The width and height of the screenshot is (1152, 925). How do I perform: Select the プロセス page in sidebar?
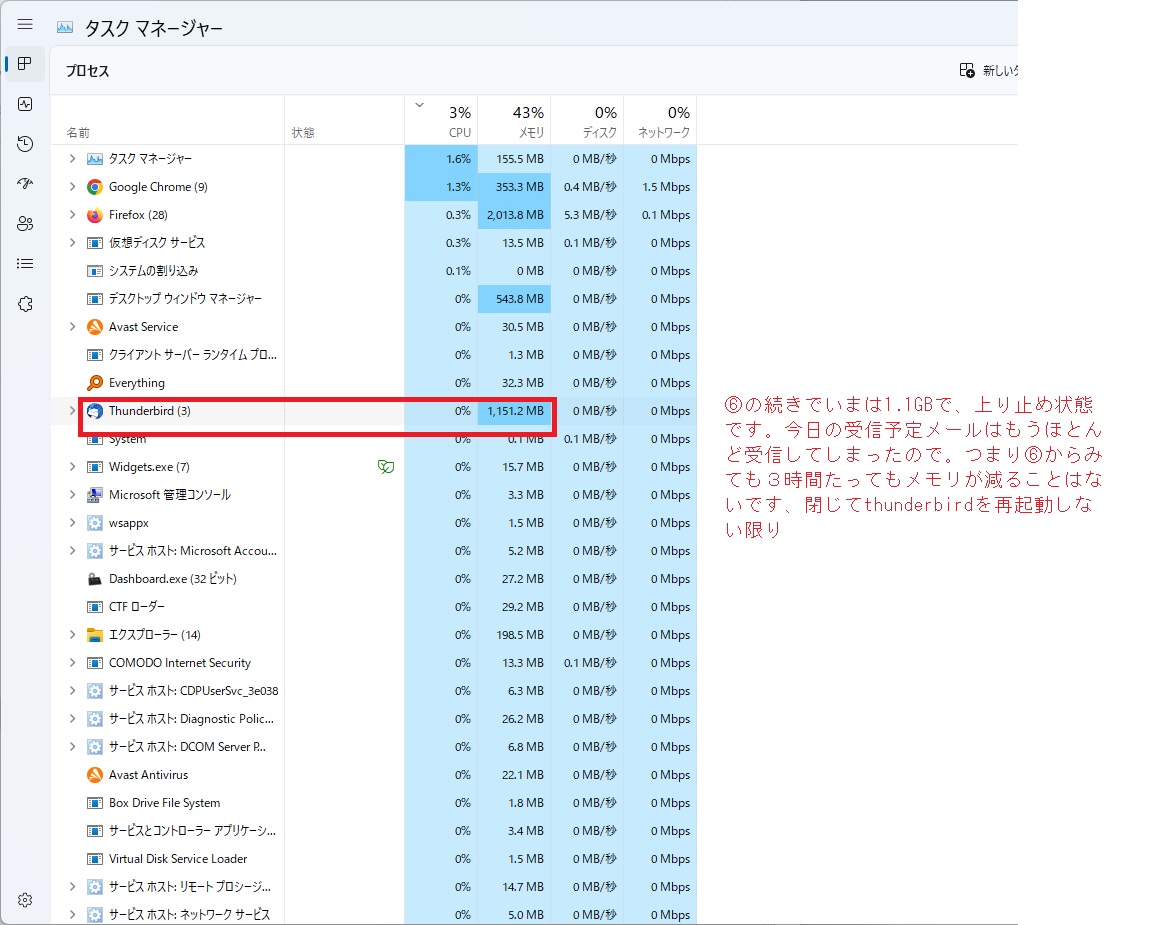click(25, 64)
